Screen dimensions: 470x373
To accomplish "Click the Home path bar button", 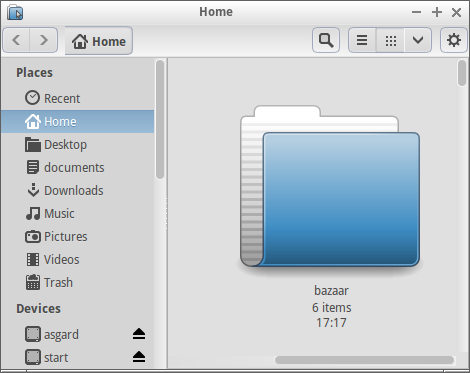I will coord(99,41).
